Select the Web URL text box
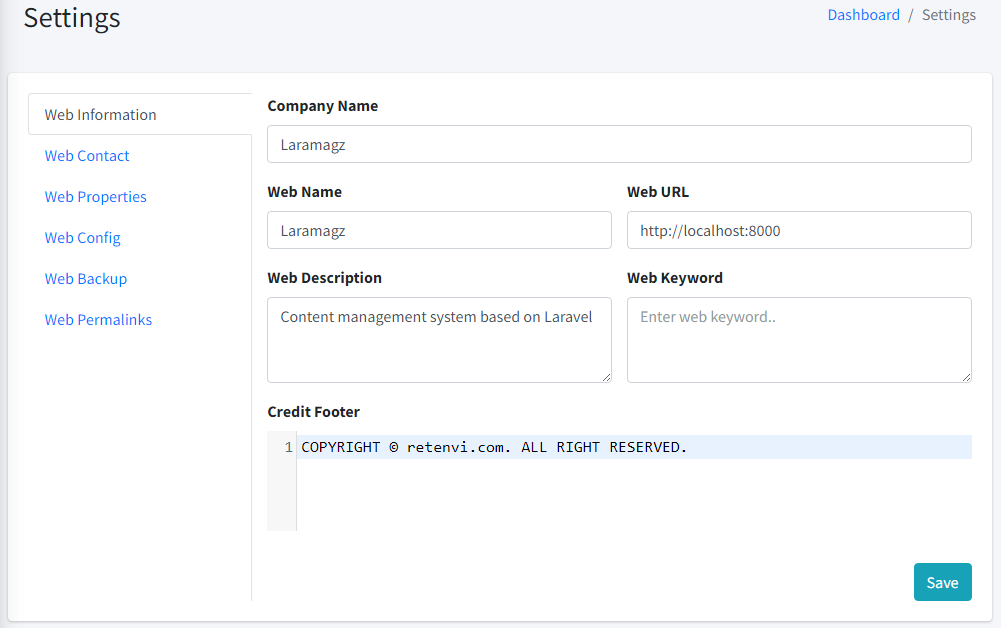Image resolution: width=1001 pixels, height=628 pixels. 799,230
